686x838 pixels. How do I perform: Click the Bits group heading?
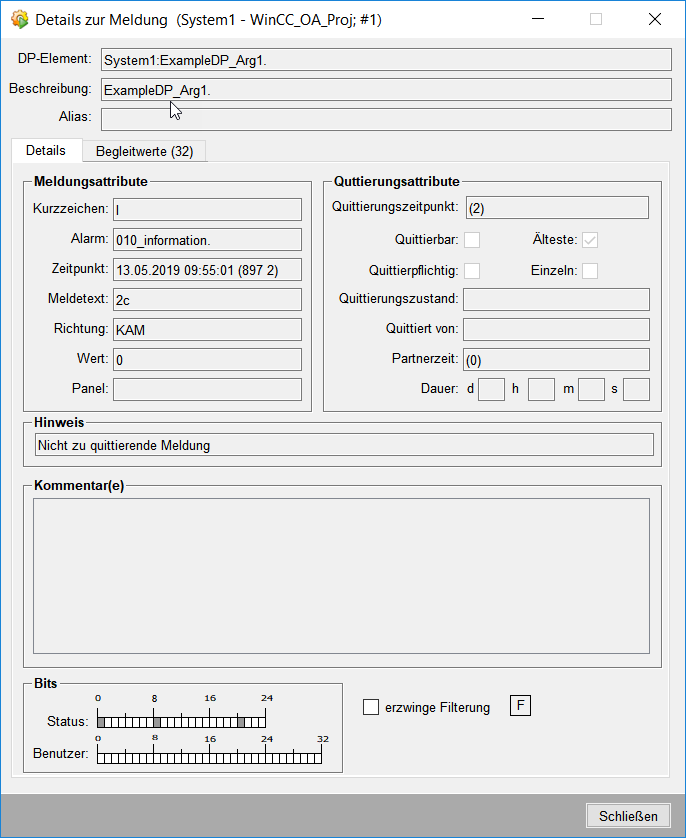tap(45, 683)
